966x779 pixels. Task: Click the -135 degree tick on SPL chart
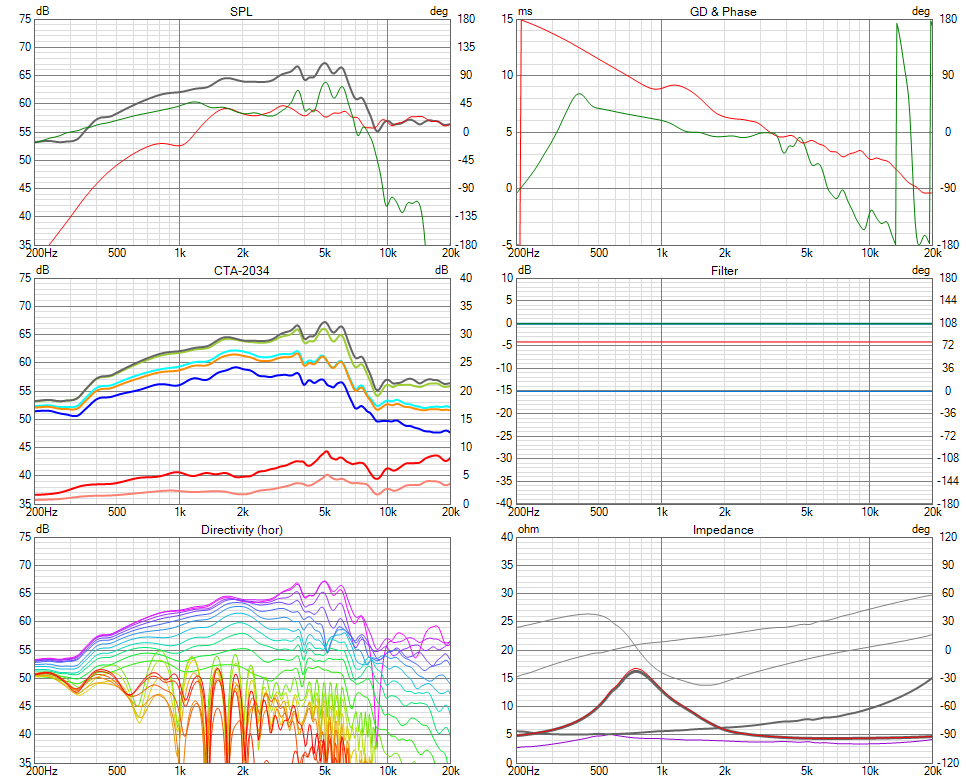465,216
